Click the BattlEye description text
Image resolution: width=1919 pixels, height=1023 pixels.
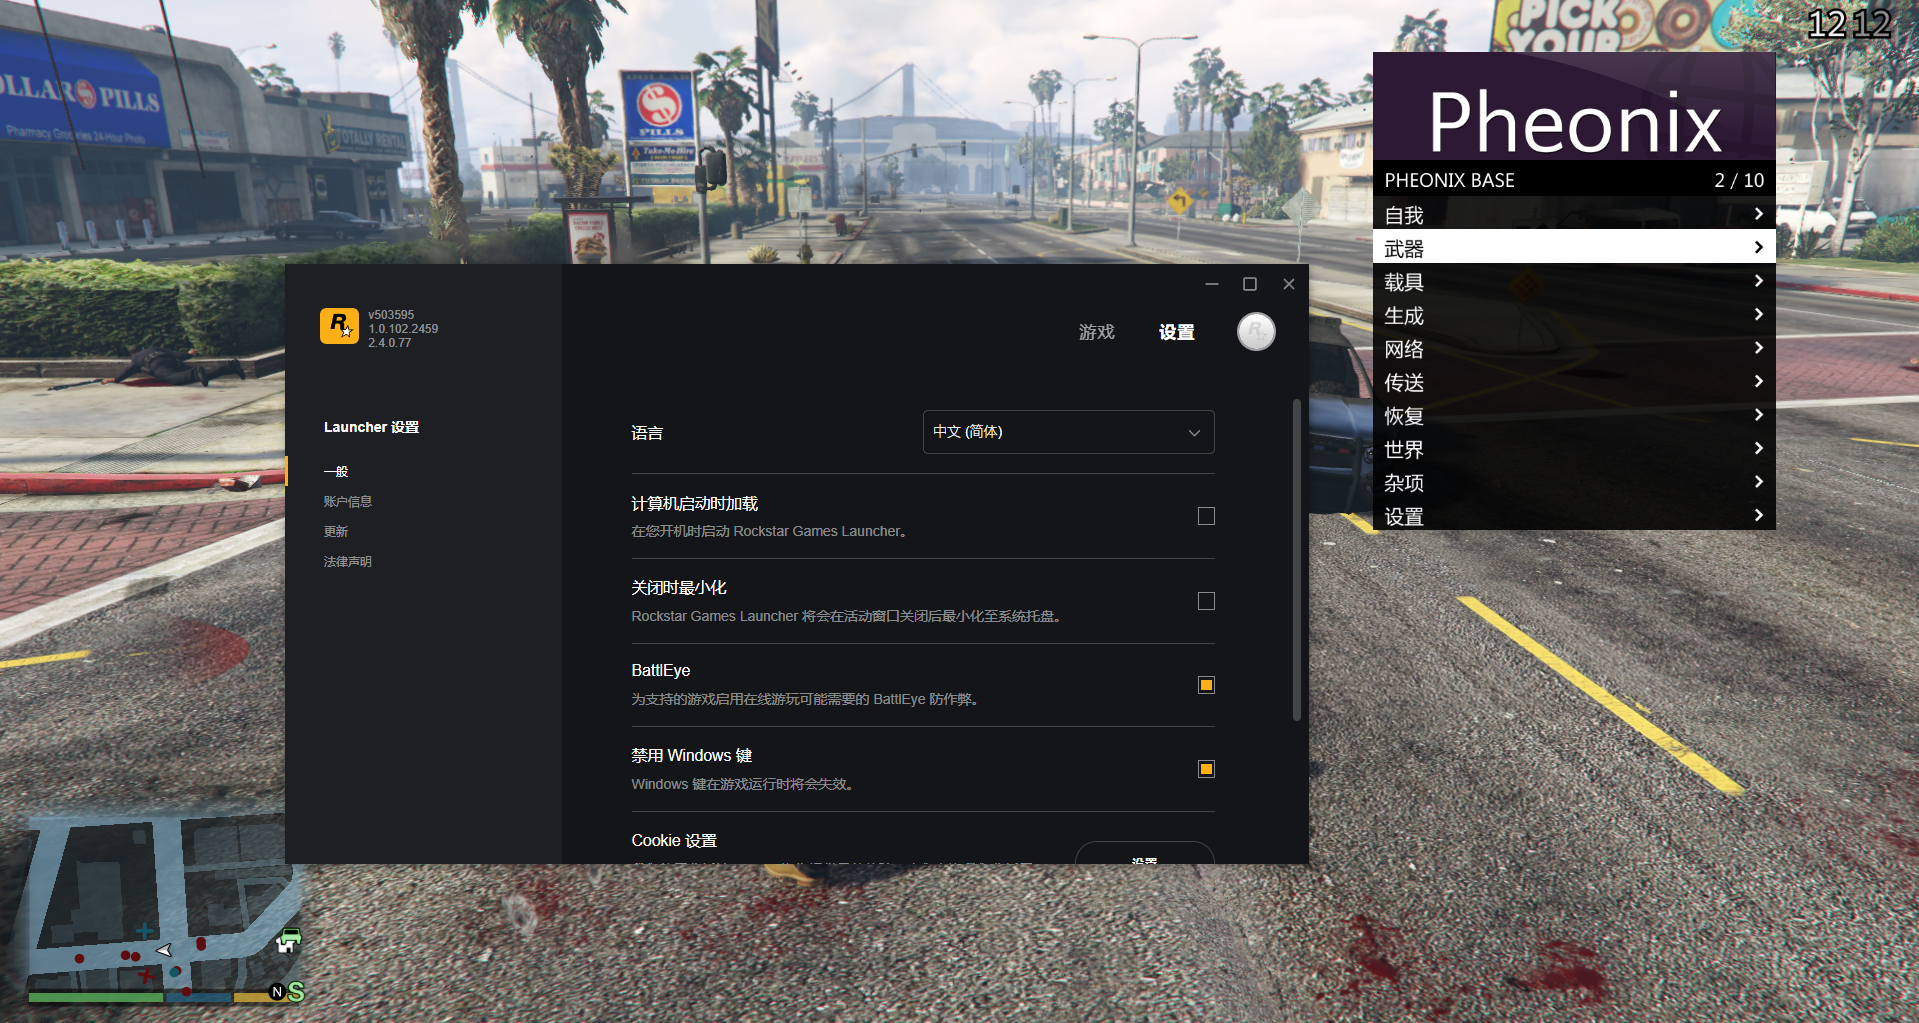(805, 700)
